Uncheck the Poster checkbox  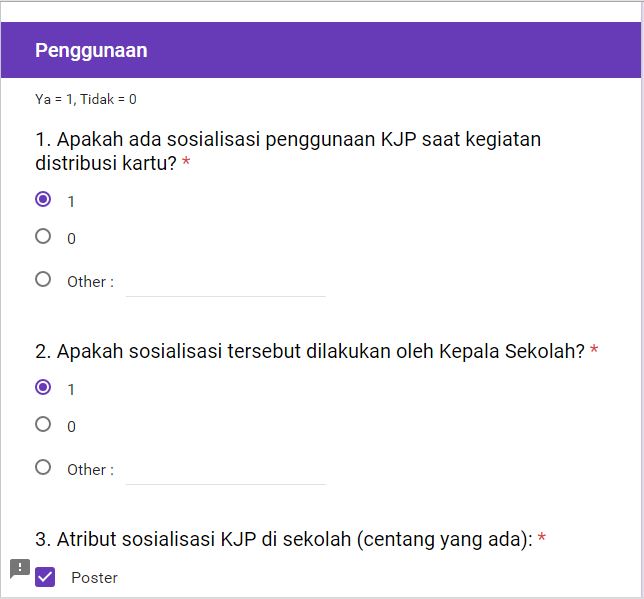[45, 577]
